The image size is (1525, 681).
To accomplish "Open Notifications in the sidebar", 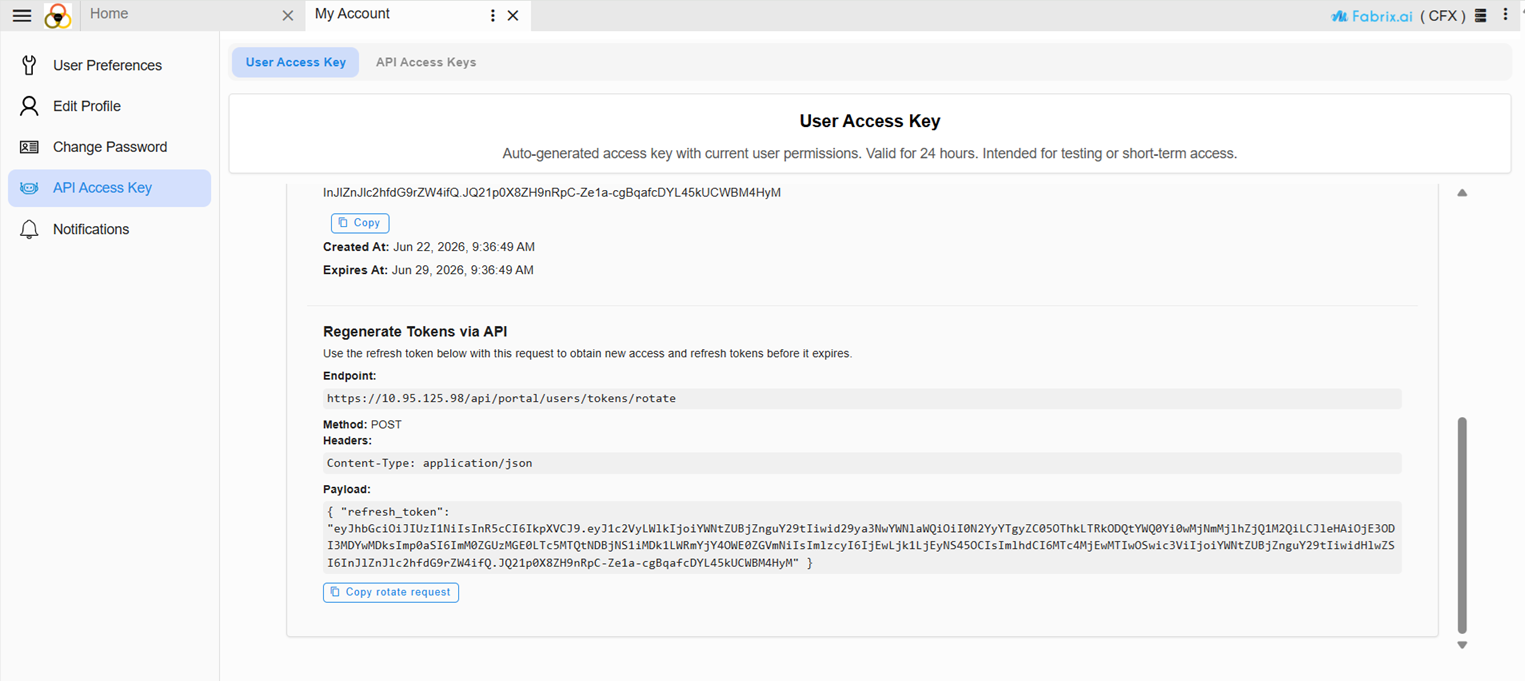I will [x=109, y=229].
